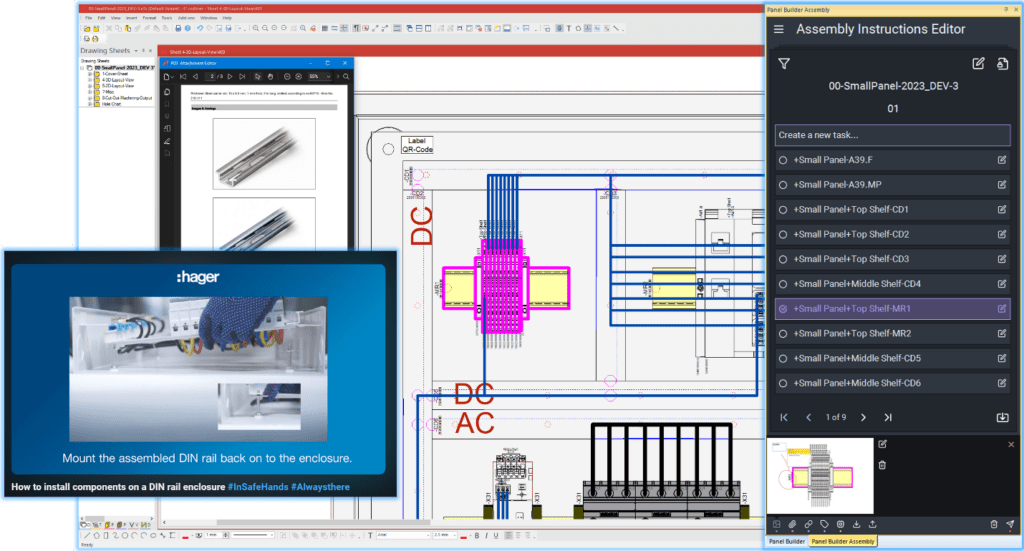Click the #InSafeHands hashtag link

(258, 487)
